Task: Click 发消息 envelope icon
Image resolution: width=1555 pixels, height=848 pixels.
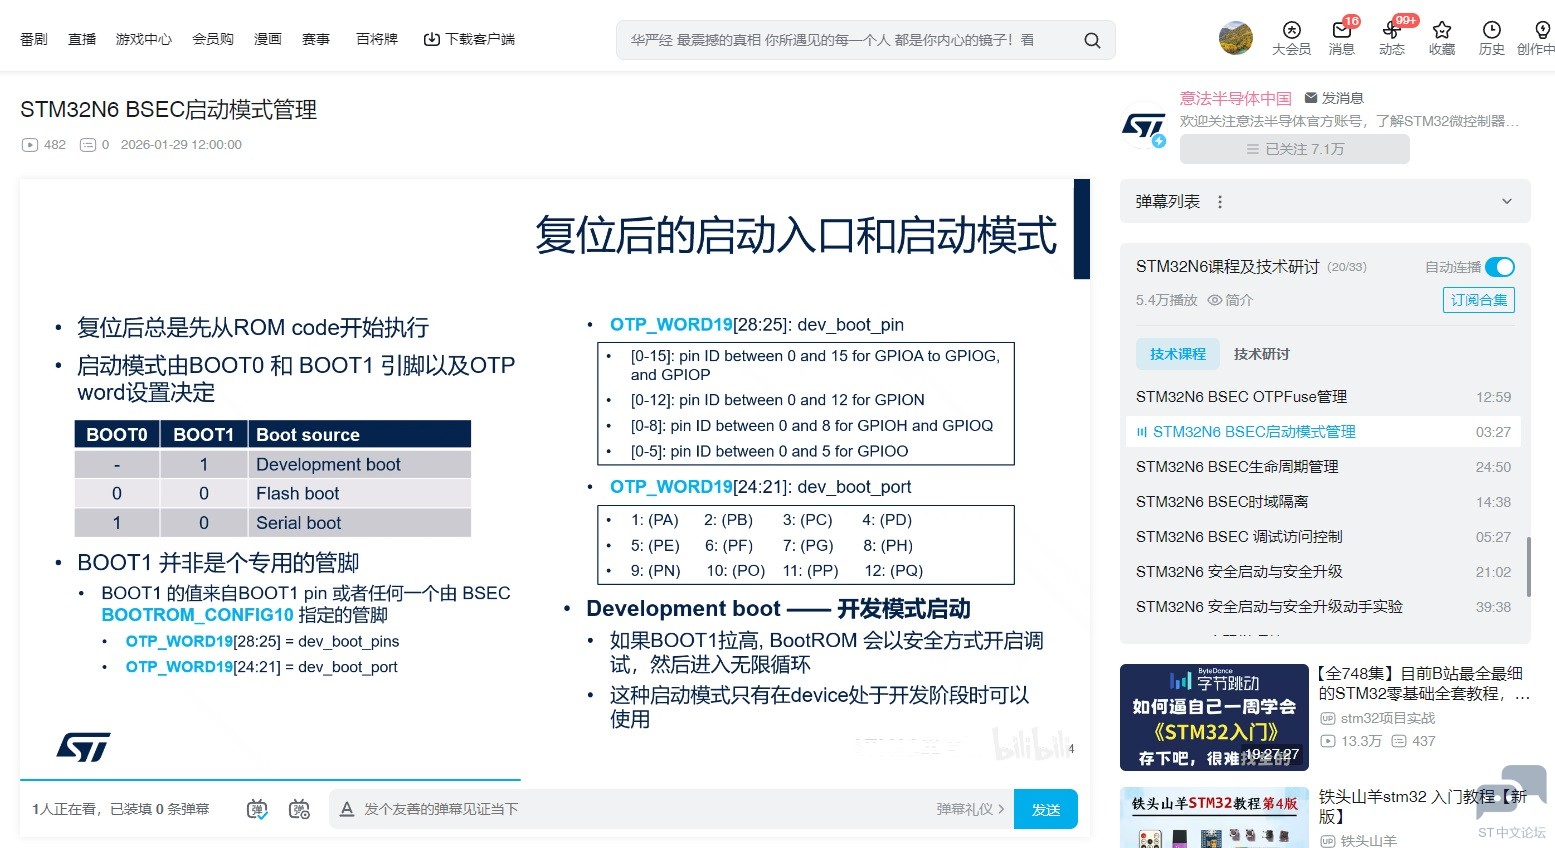Action: pos(1311,98)
